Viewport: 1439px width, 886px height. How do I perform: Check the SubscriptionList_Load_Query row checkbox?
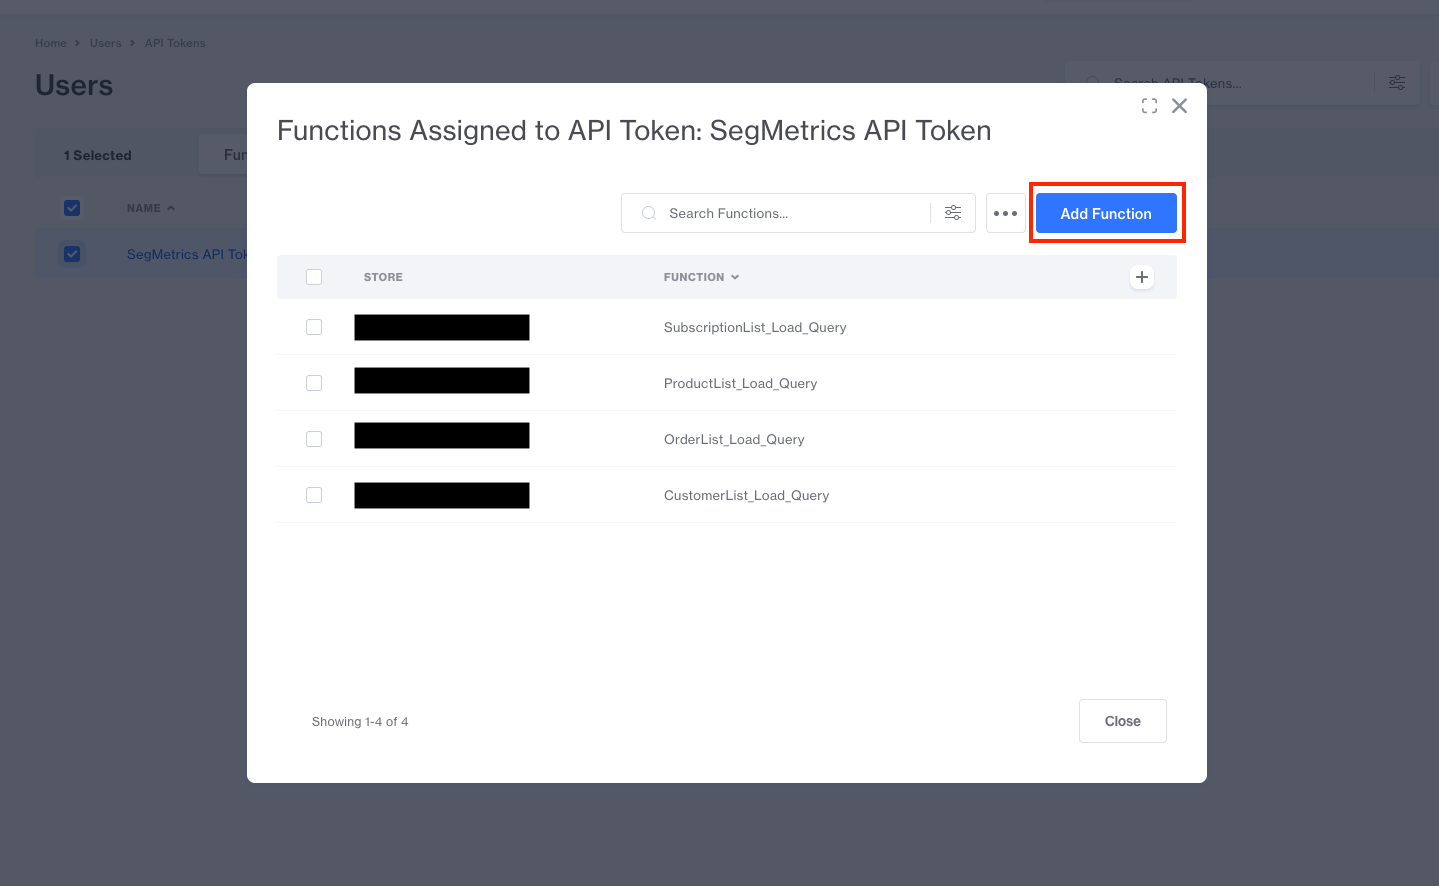[x=314, y=327]
